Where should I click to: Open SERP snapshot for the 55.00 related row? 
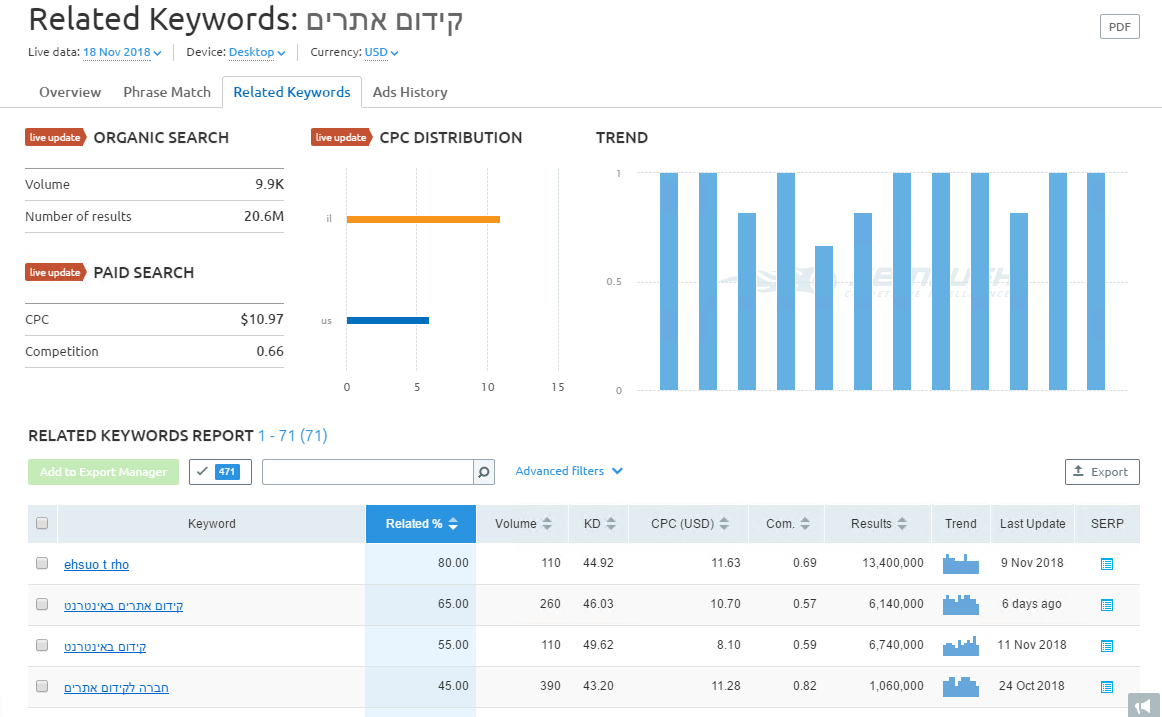pos(1107,646)
